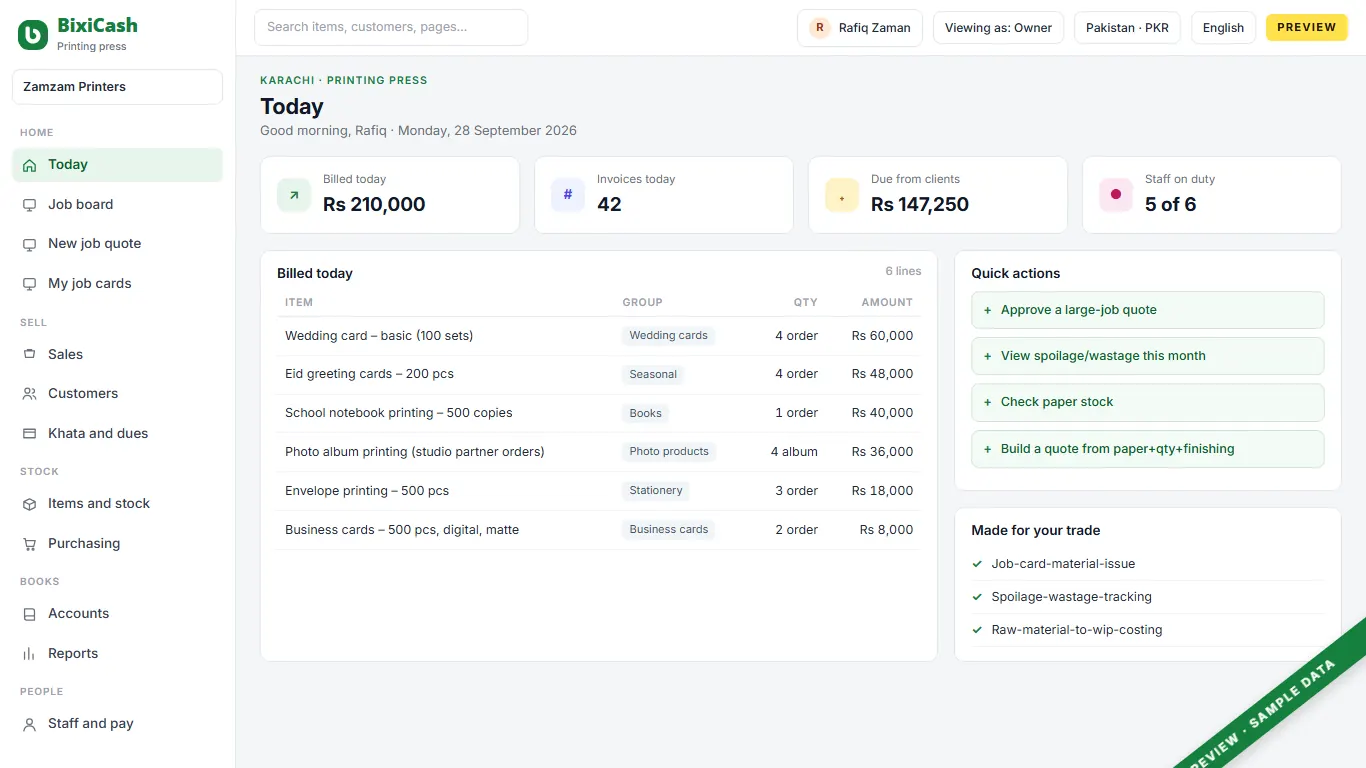Click Check paper stock quick action
Image resolution: width=1366 pixels, height=768 pixels.
point(1147,402)
